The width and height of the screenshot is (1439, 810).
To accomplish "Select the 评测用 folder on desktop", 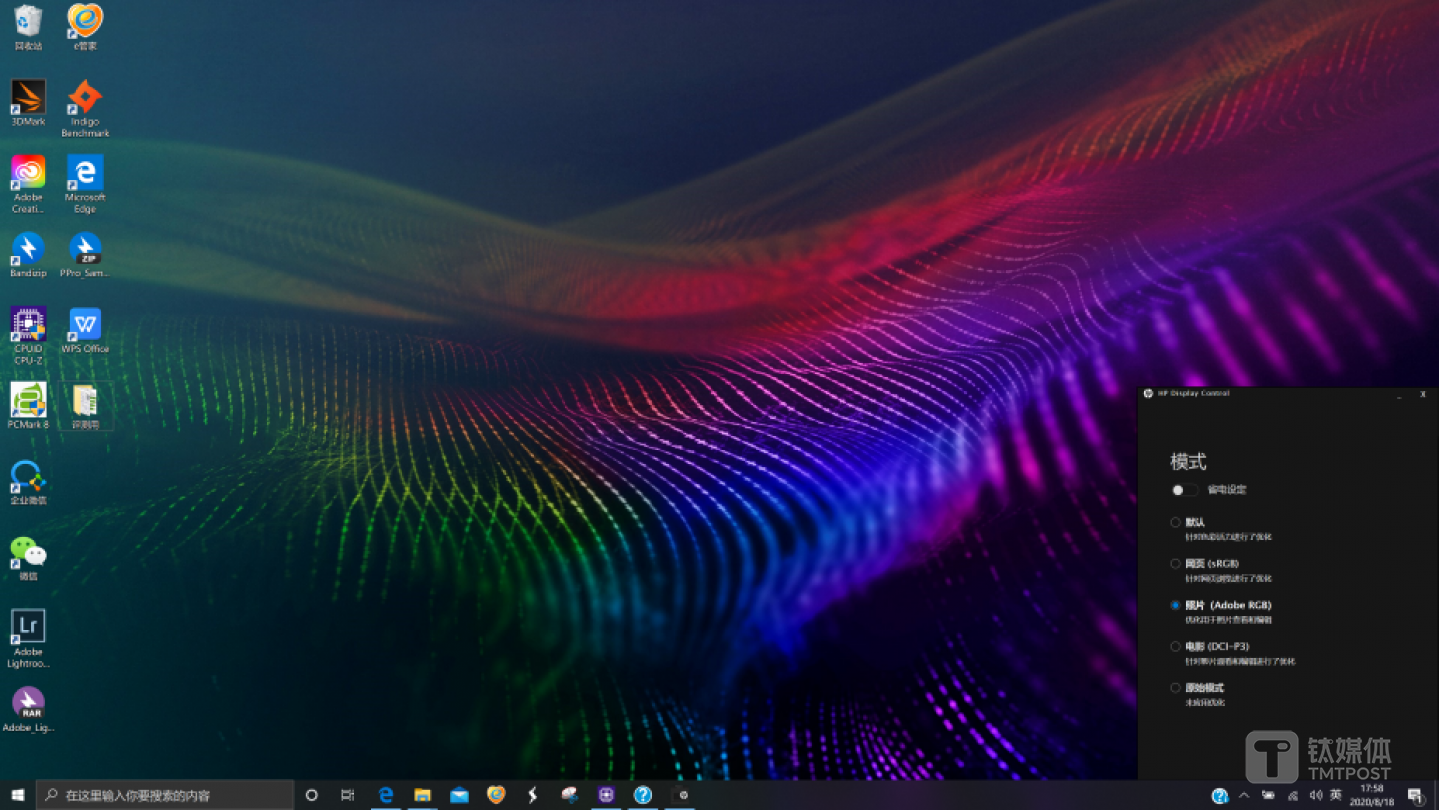I will click(85, 406).
